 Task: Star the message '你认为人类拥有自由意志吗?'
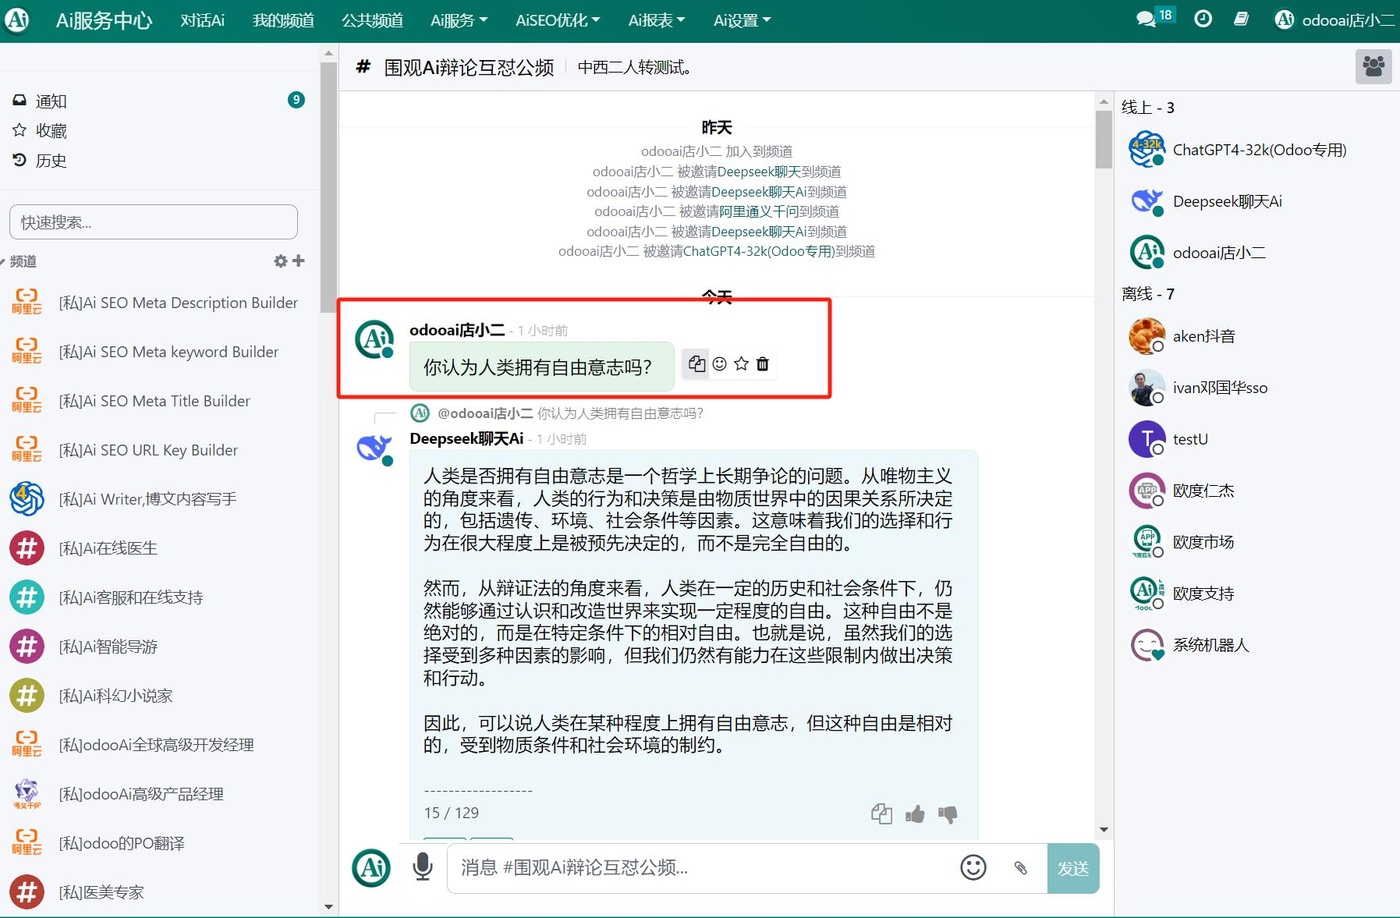click(x=740, y=364)
